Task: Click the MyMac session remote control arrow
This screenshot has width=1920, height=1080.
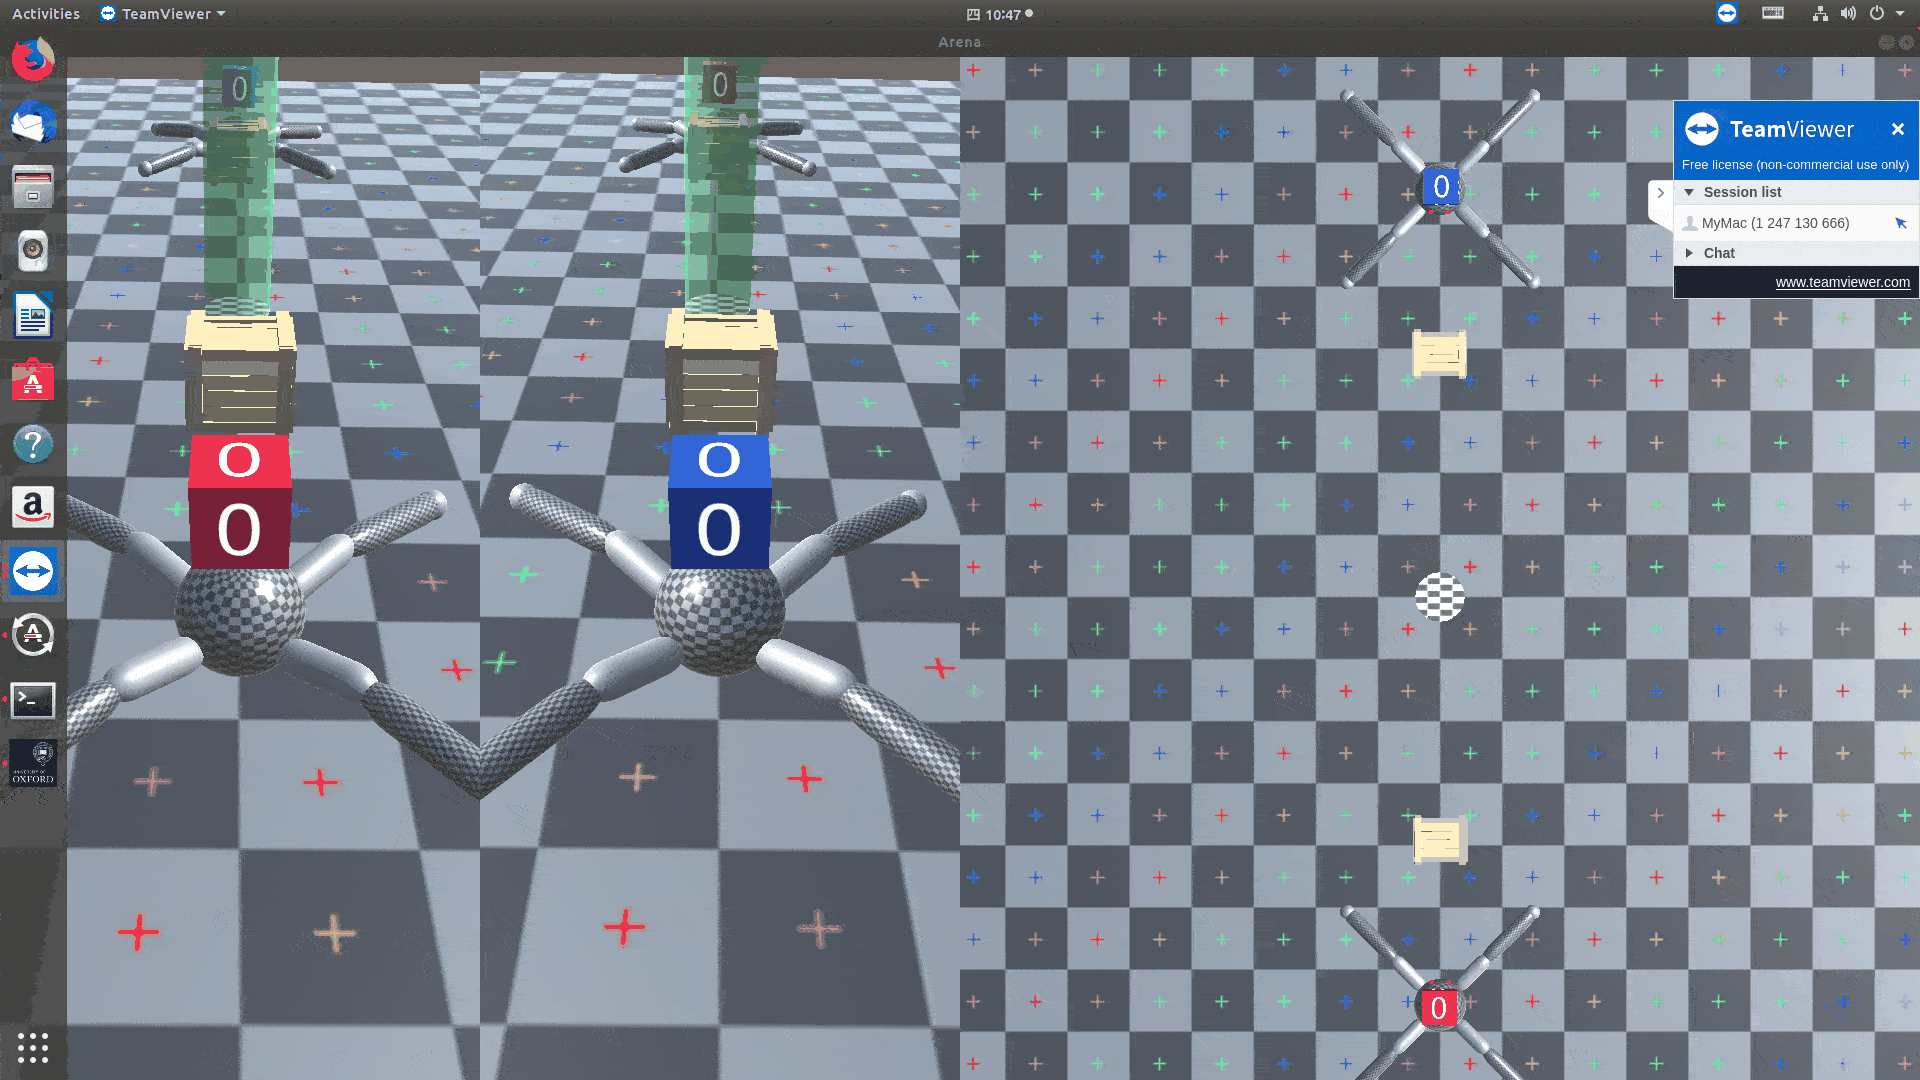Action: click(x=1900, y=223)
